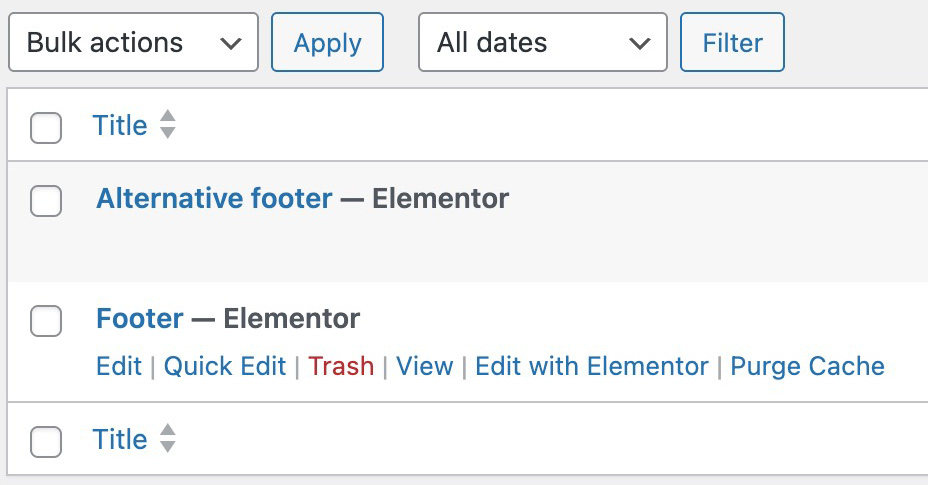The width and height of the screenshot is (928, 485).
Task: Move Footer to Trash
Action: (x=341, y=367)
